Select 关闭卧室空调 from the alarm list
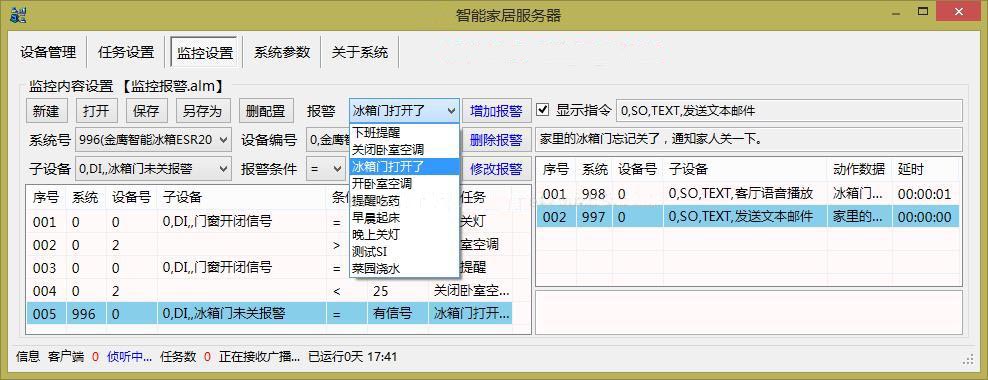 click(x=405, y=150)
